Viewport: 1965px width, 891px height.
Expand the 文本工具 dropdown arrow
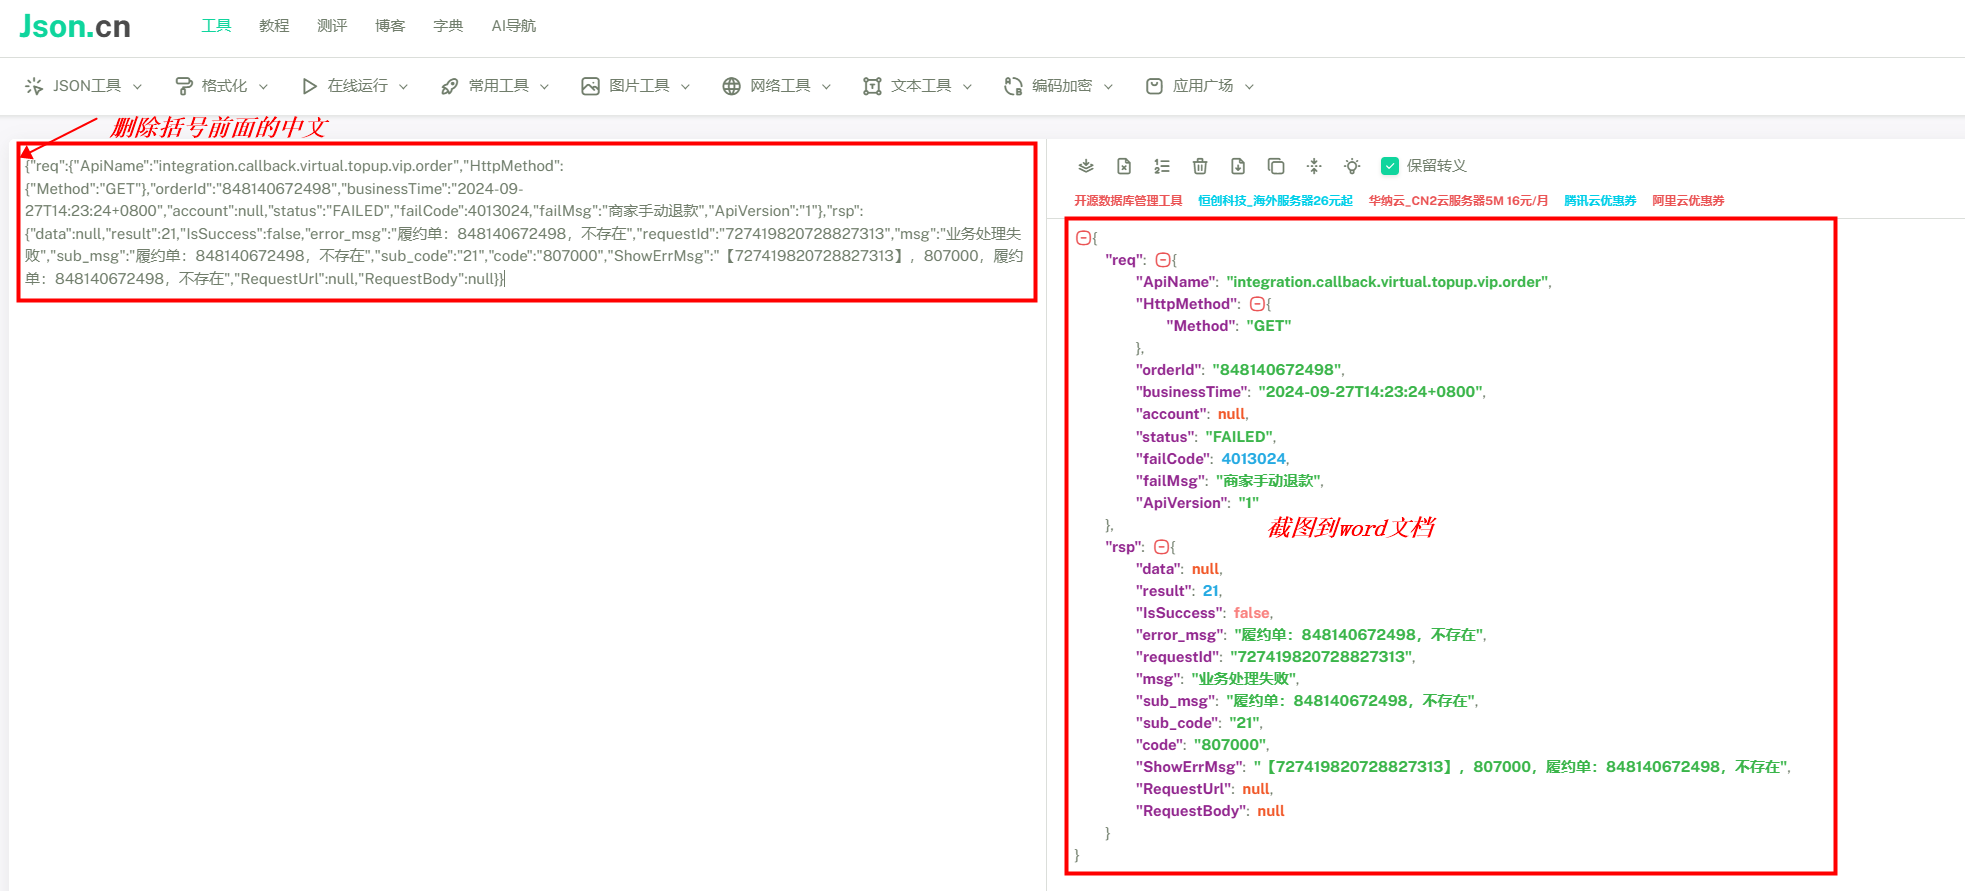967,87
